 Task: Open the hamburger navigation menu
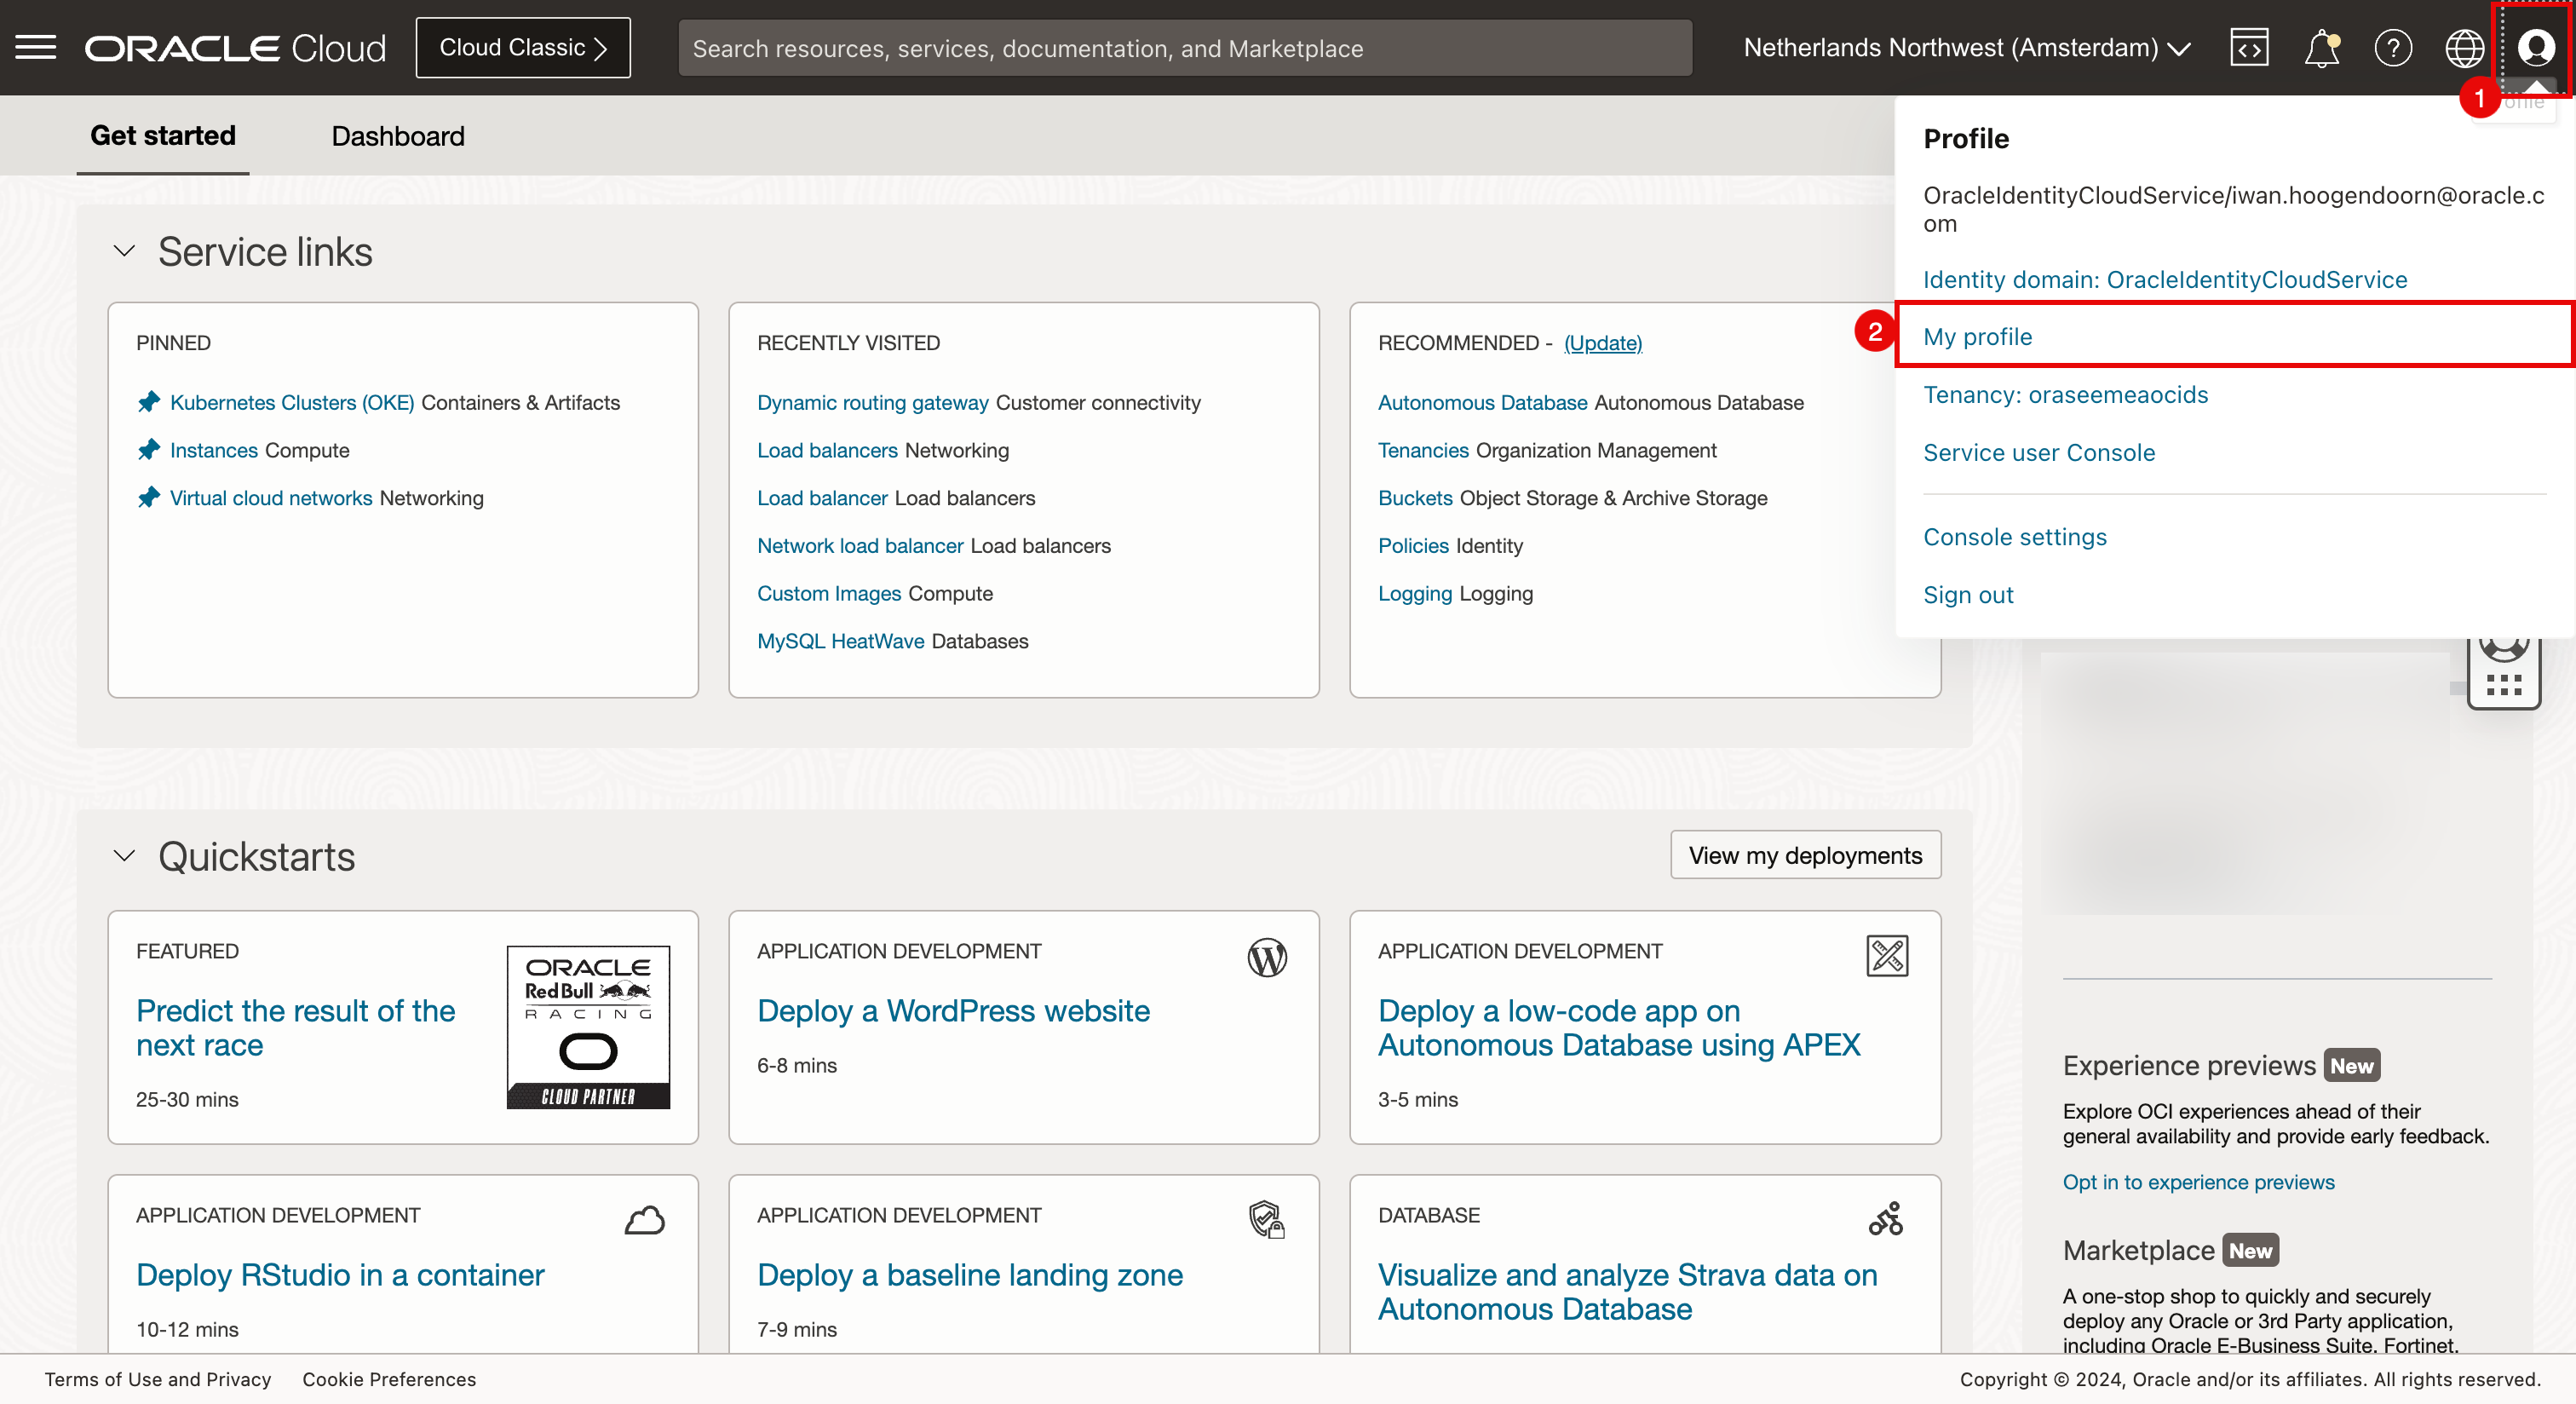click(x=36, y=47)
